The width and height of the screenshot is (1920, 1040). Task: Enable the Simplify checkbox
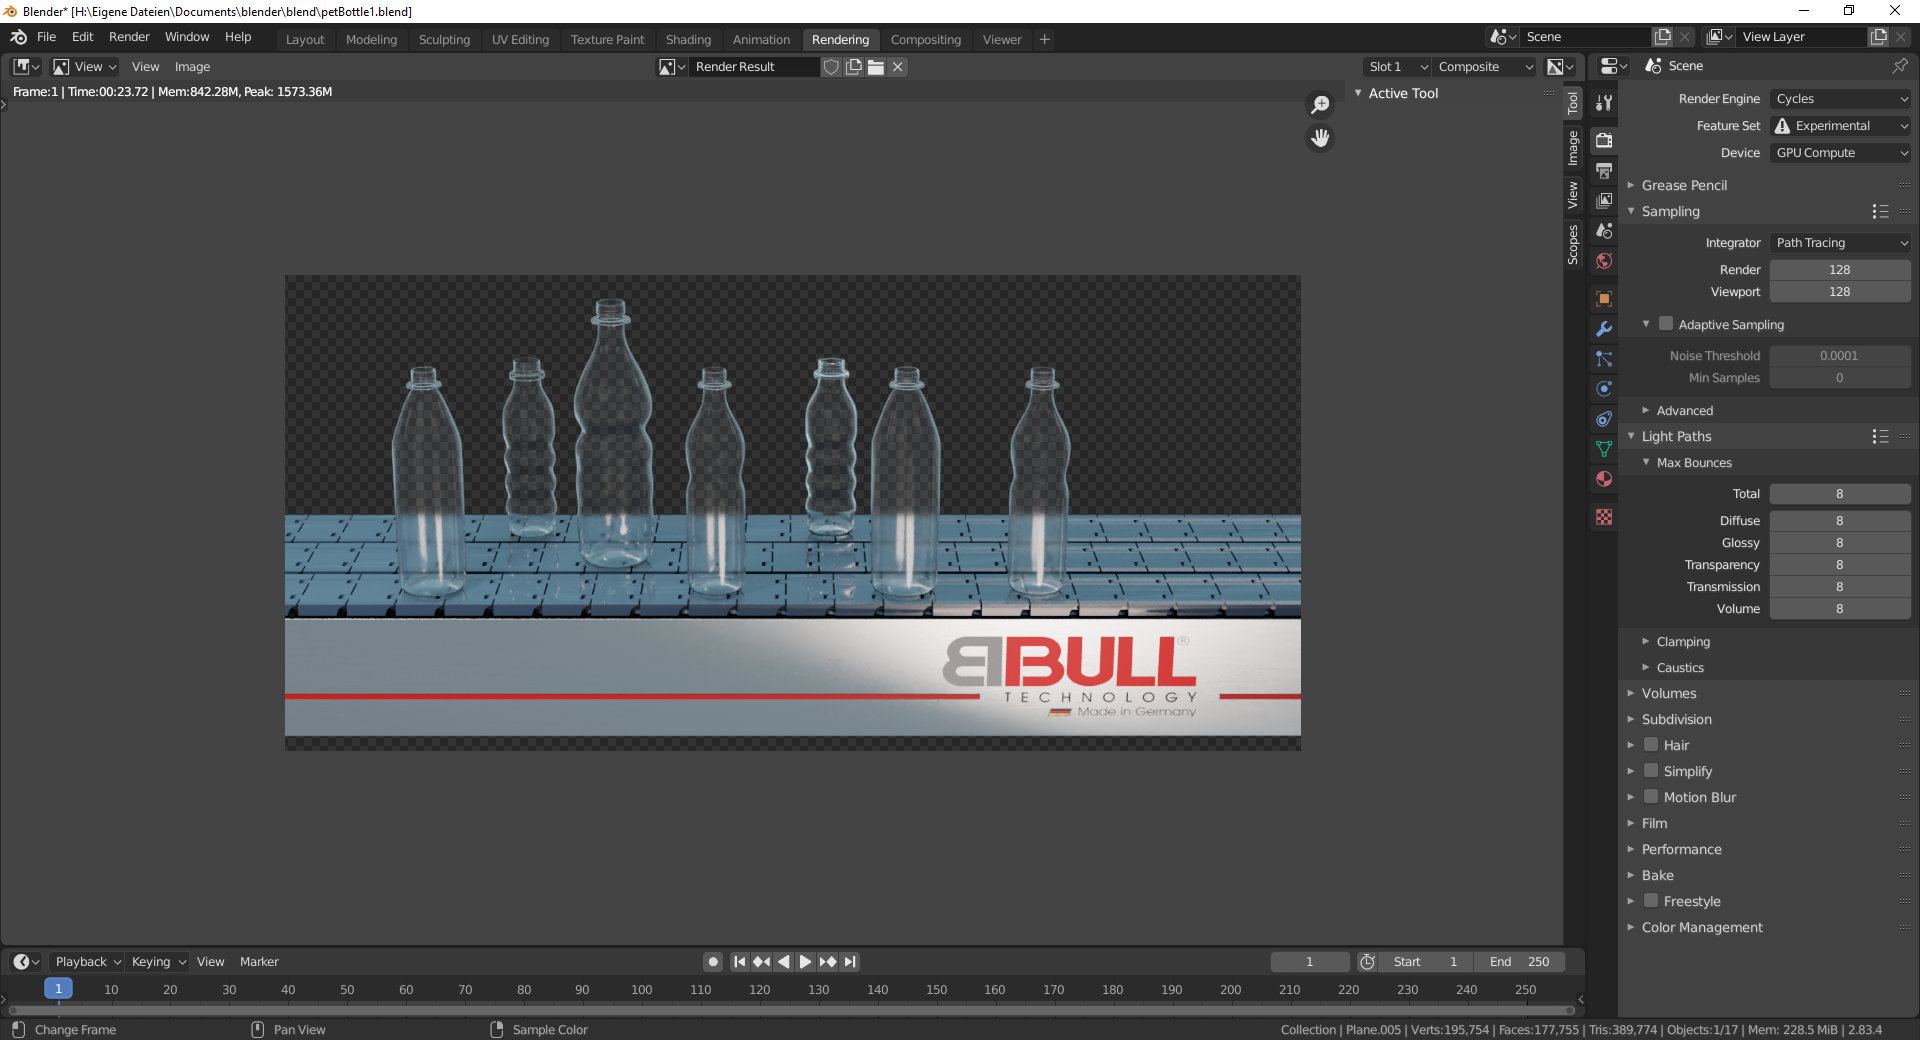coord(1651,771)
